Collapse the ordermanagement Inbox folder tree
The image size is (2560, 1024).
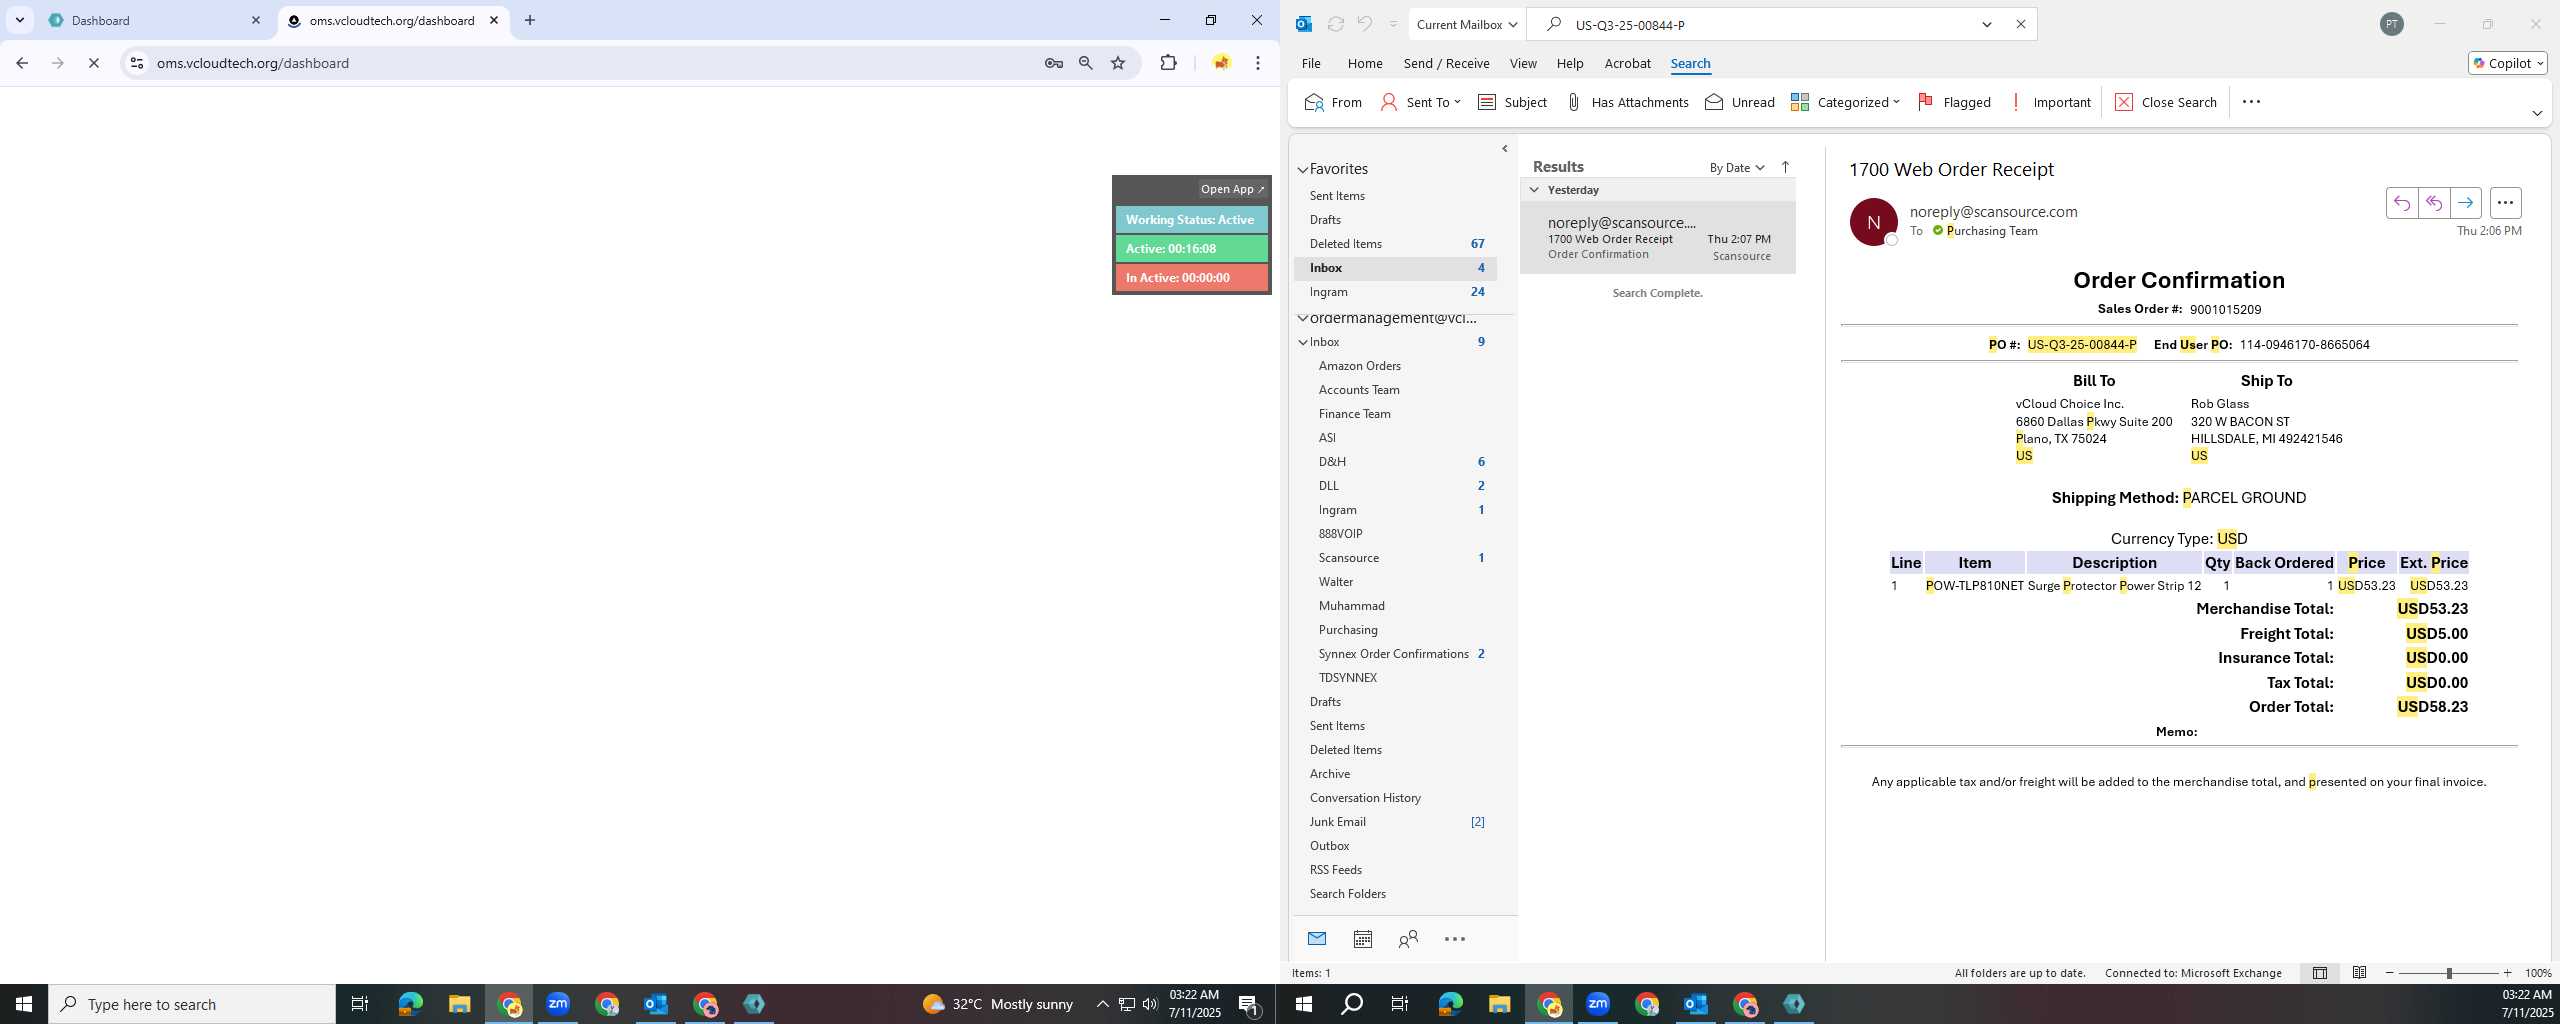[x=1303, y=342]
